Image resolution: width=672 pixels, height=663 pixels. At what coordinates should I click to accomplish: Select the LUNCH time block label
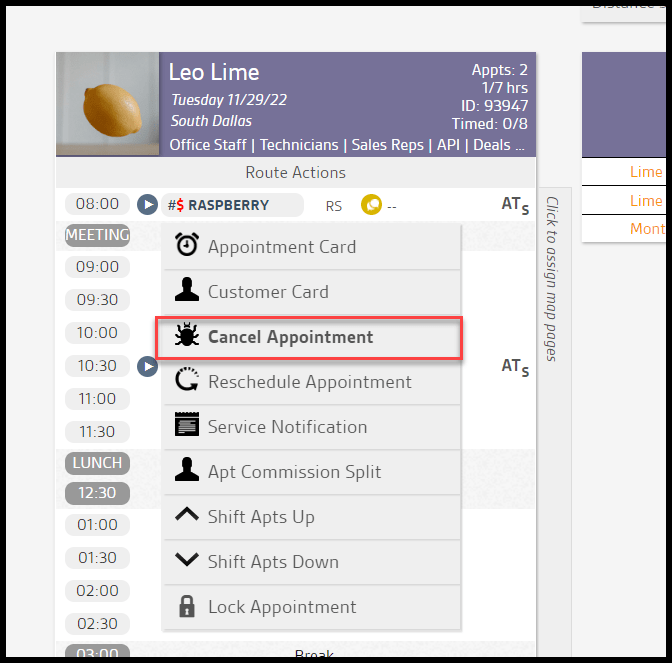click(x=97, y=463)
